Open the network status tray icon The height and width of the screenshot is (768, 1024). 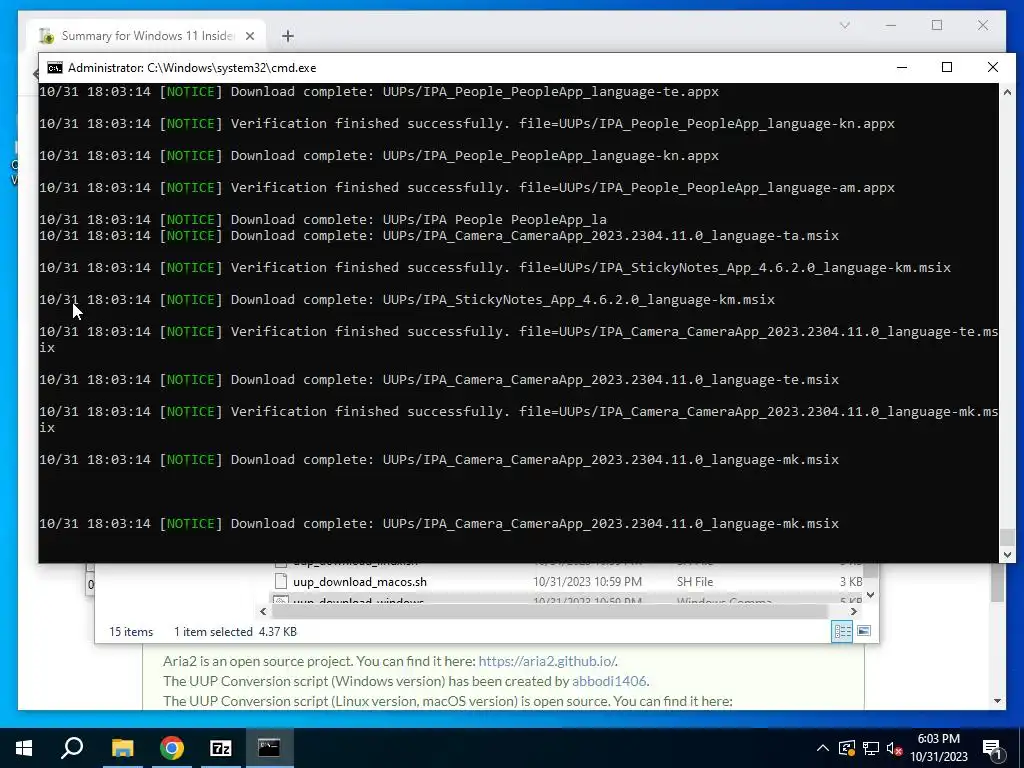tap(871, 748)
